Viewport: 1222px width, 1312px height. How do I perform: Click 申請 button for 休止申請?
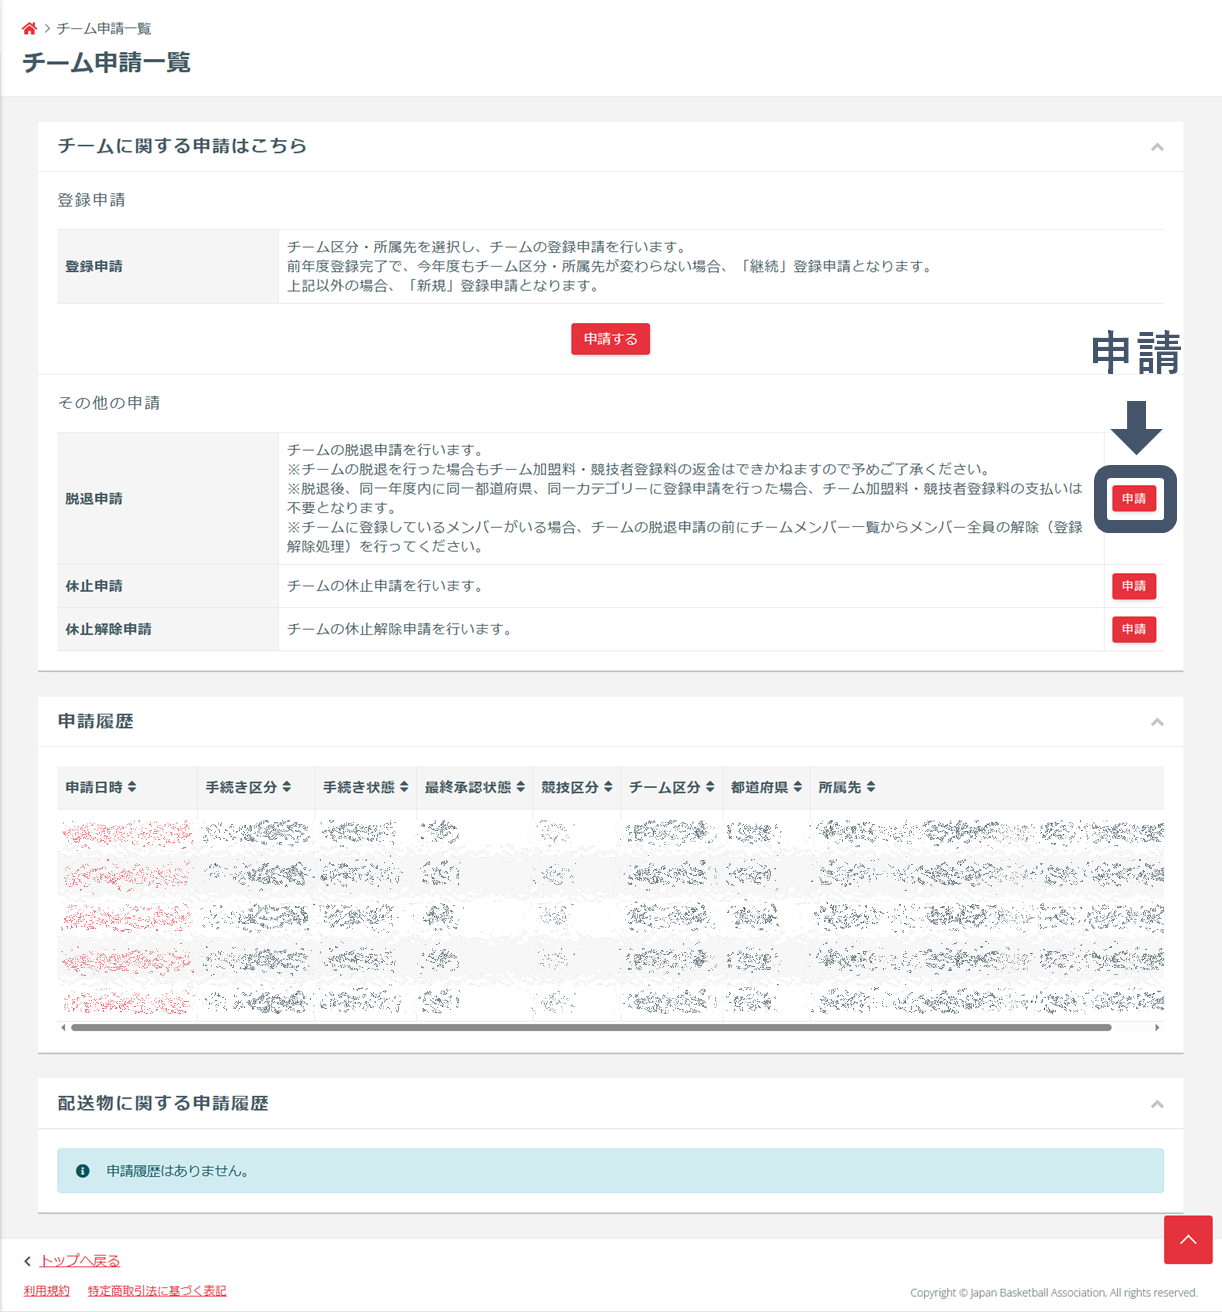tap(1134, 586)
